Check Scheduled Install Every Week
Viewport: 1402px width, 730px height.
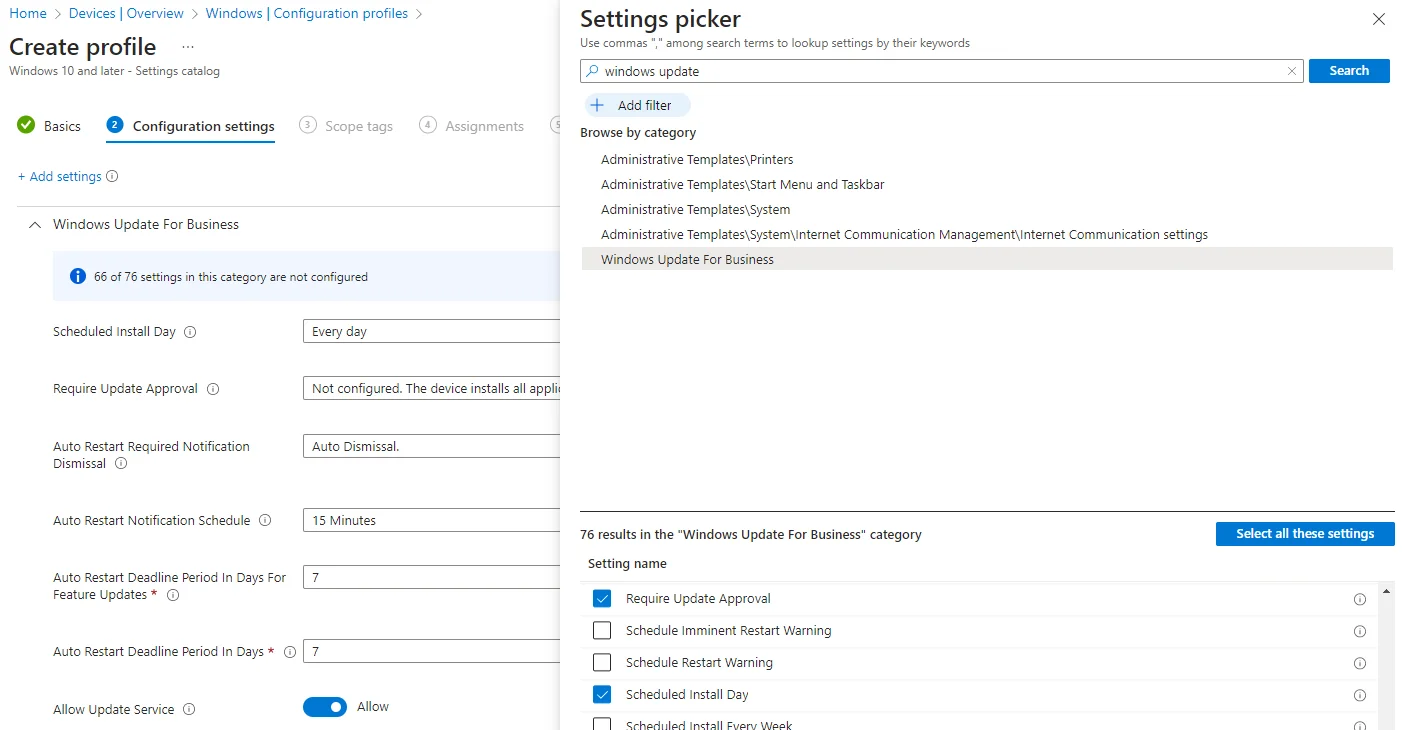tap(602, 724)
